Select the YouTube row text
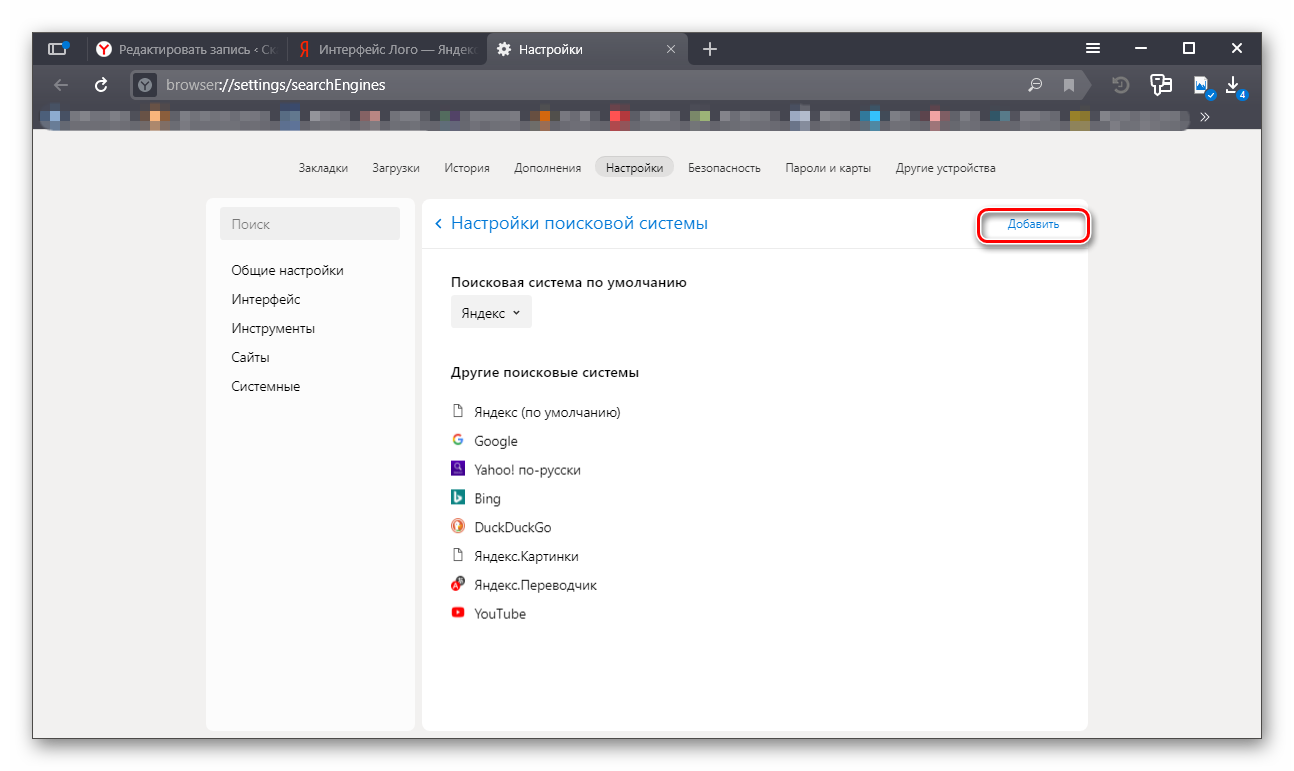The width and height of the screenshot is (1294, 771). (x=500, y=614)
